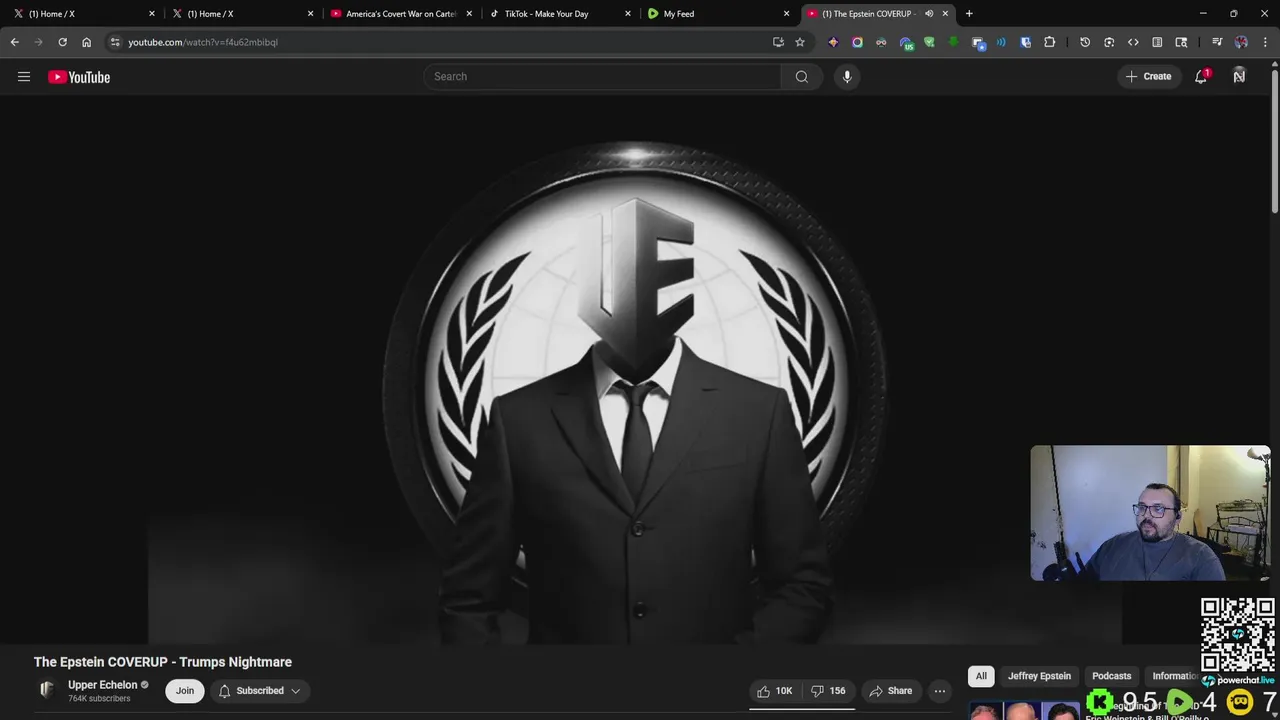Click the Upper Echelon video player

636,370
